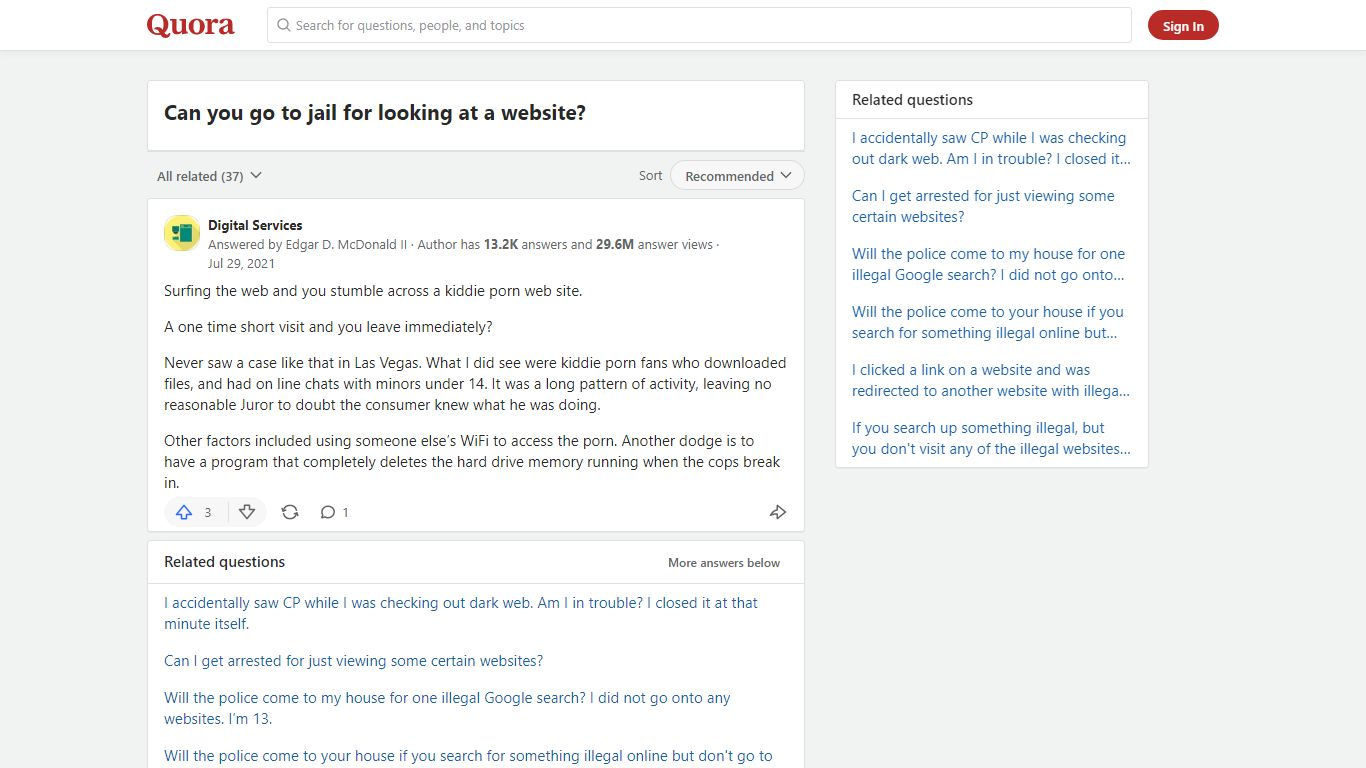Viewport: 1366px width, 768px height.
Task: Open lower link 'Will the police come to my house'
Action: click(x=447, y=708)
